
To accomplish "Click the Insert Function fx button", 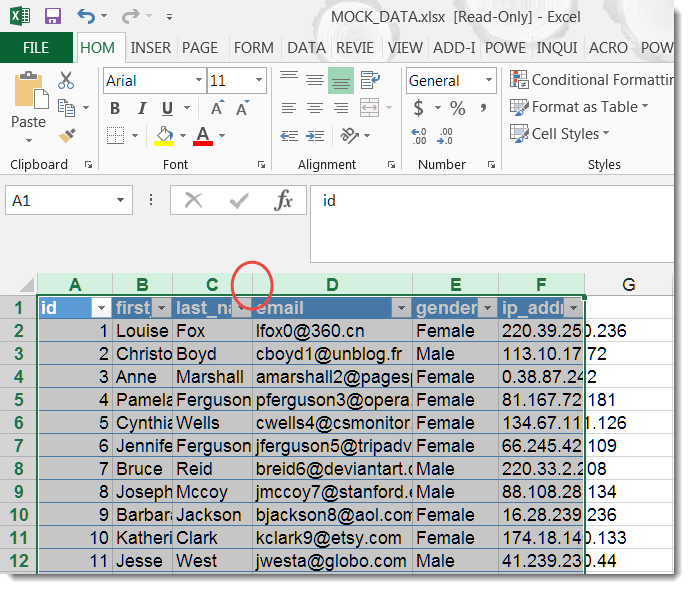I will (283, 200).
